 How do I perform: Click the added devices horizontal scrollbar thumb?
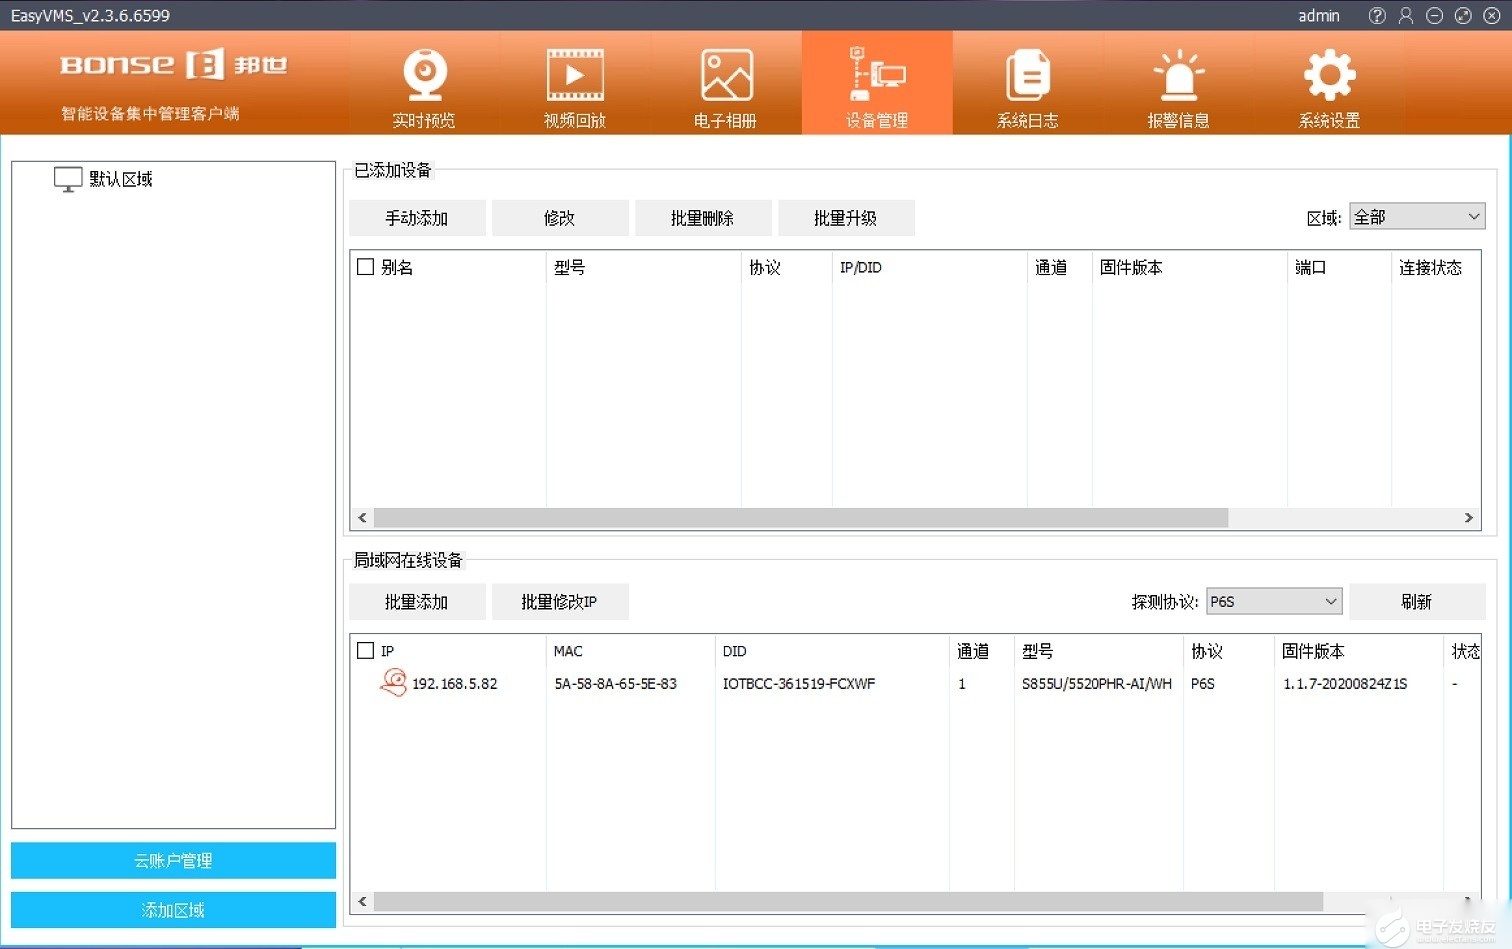pos(801,518)
